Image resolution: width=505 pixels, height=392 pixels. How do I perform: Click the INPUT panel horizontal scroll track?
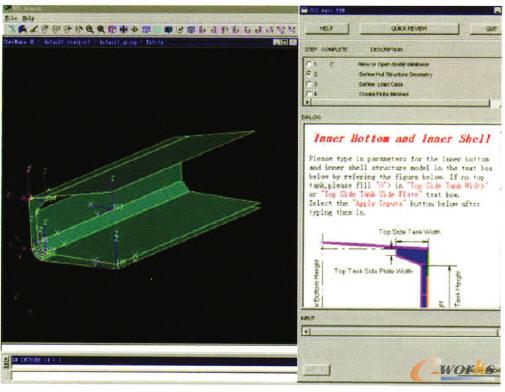(400, 331)
